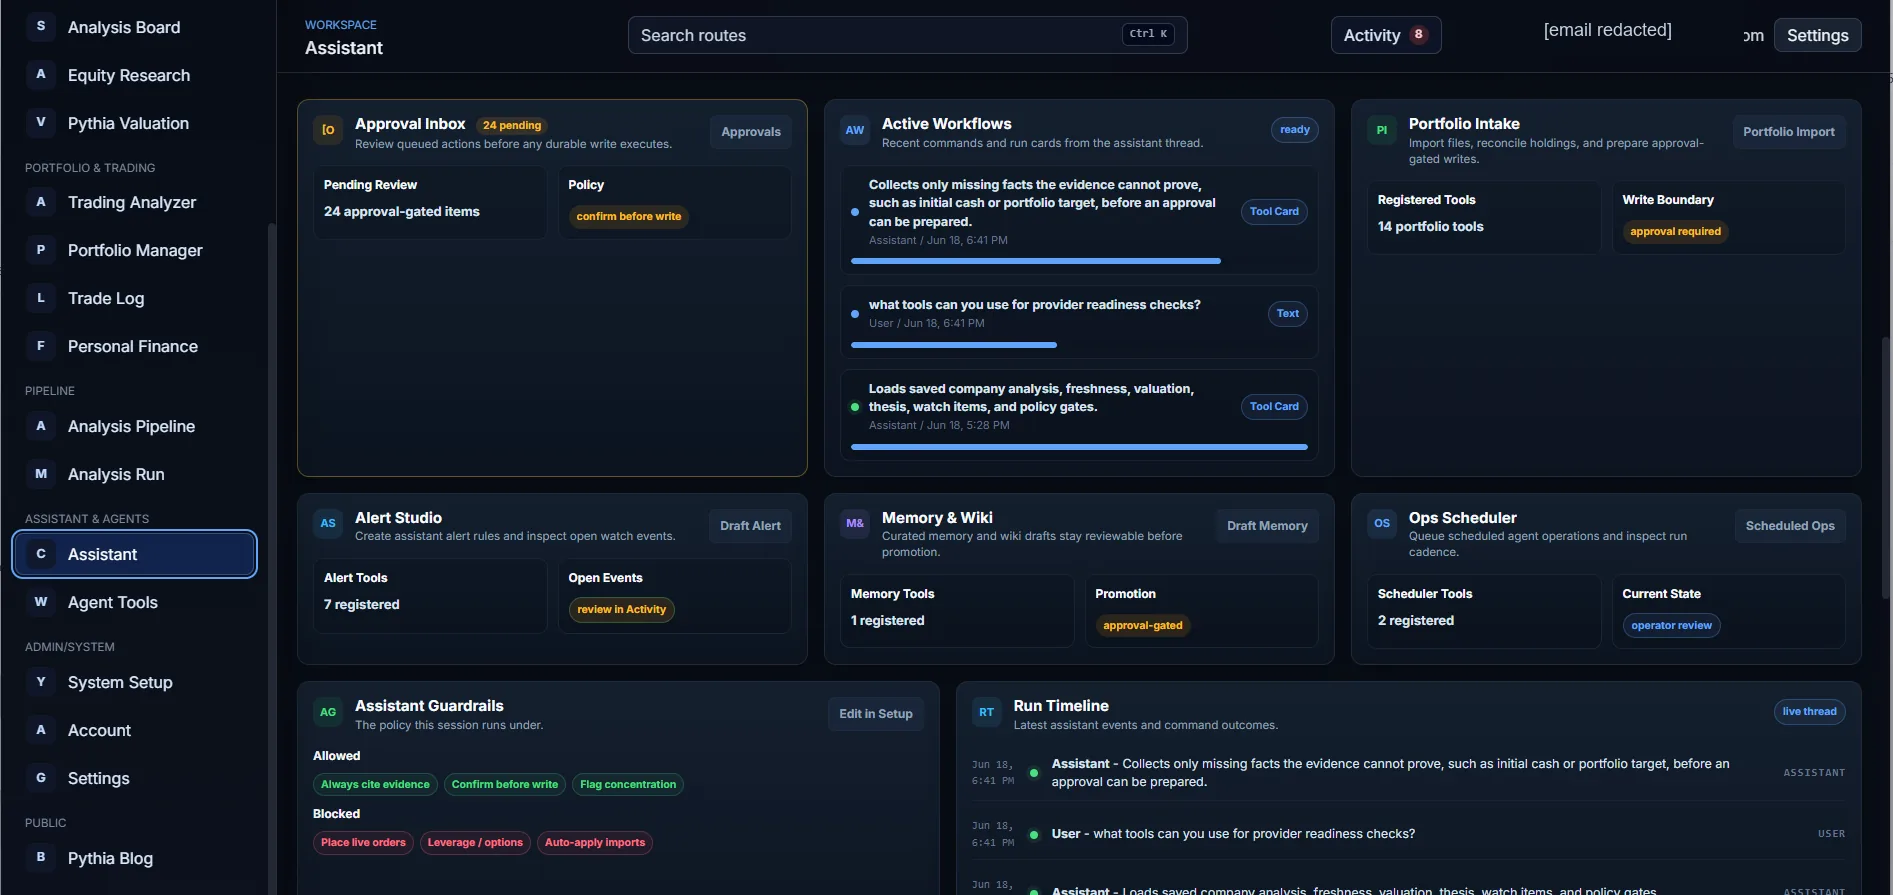1893x895 pixels.
Task: Click the Approval Inbox card icon
Action: click(x=328, y=130)
